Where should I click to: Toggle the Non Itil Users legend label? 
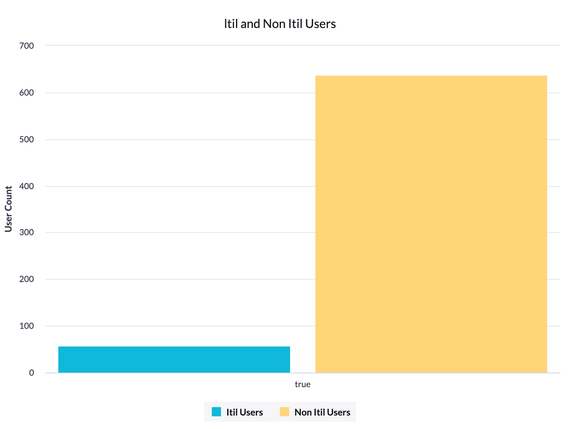point(322,412)
